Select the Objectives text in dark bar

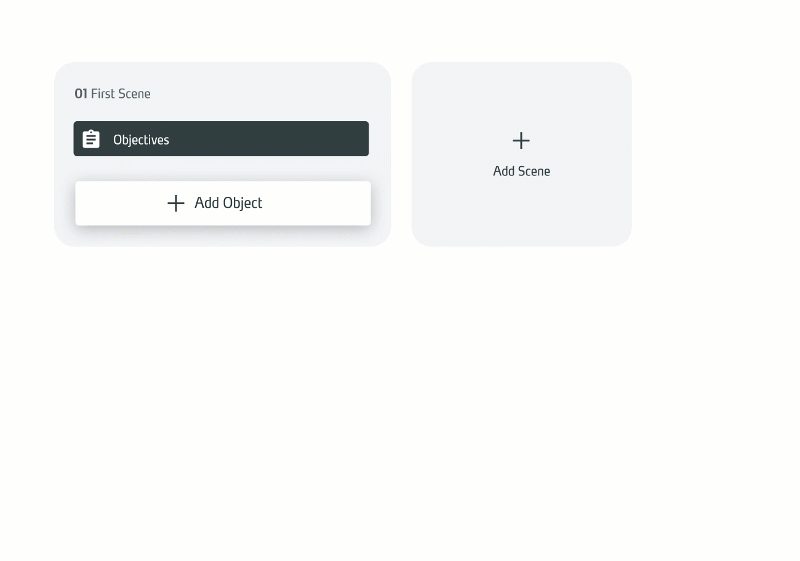tap(141, 140)
